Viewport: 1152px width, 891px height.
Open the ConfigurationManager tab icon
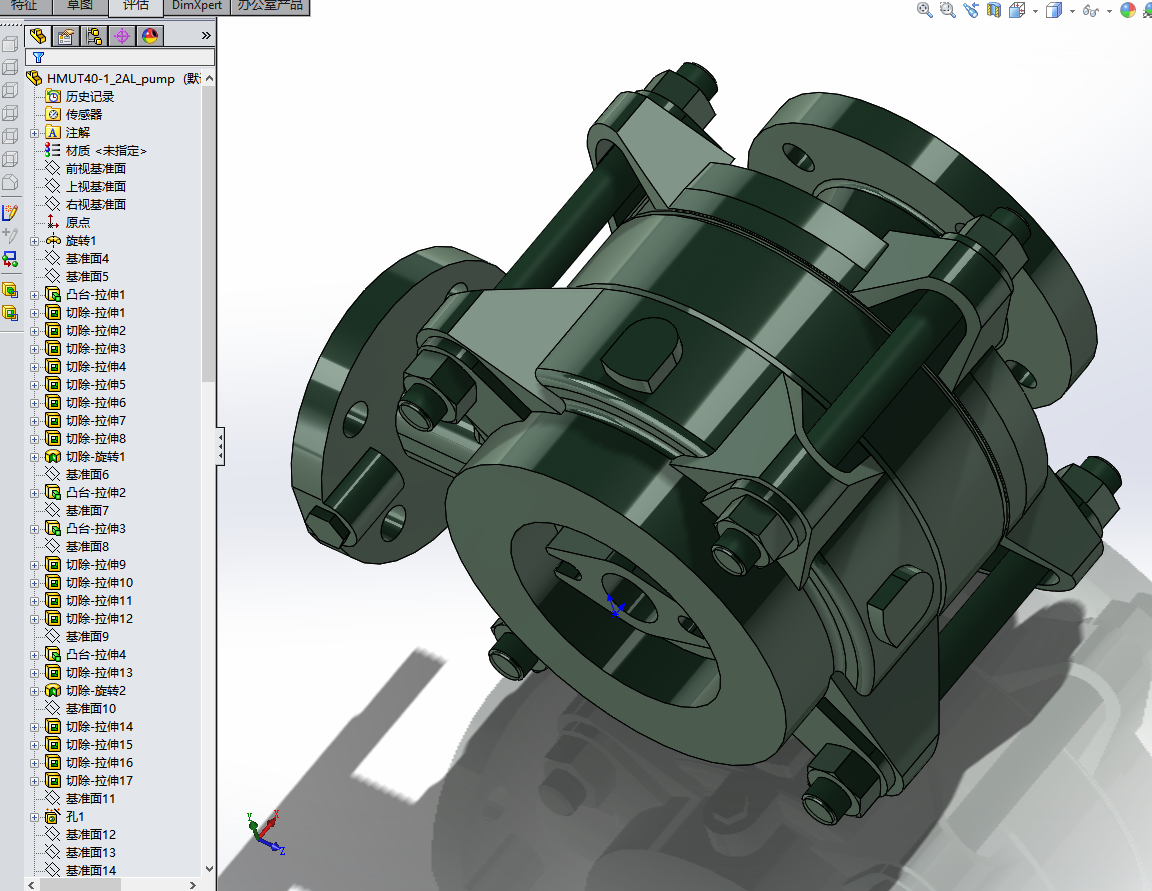(94, 36)
